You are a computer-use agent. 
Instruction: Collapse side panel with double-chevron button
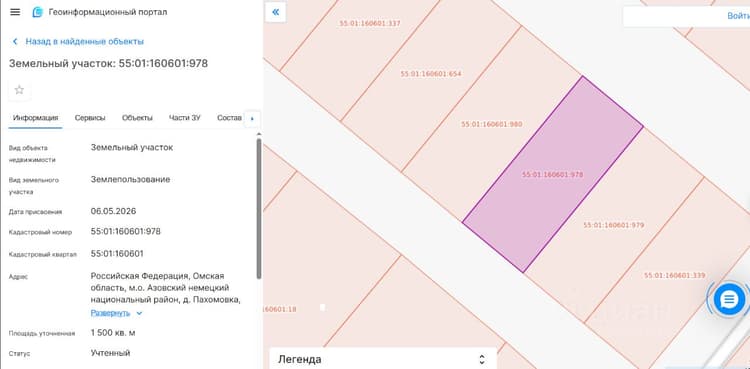point(276,12)
